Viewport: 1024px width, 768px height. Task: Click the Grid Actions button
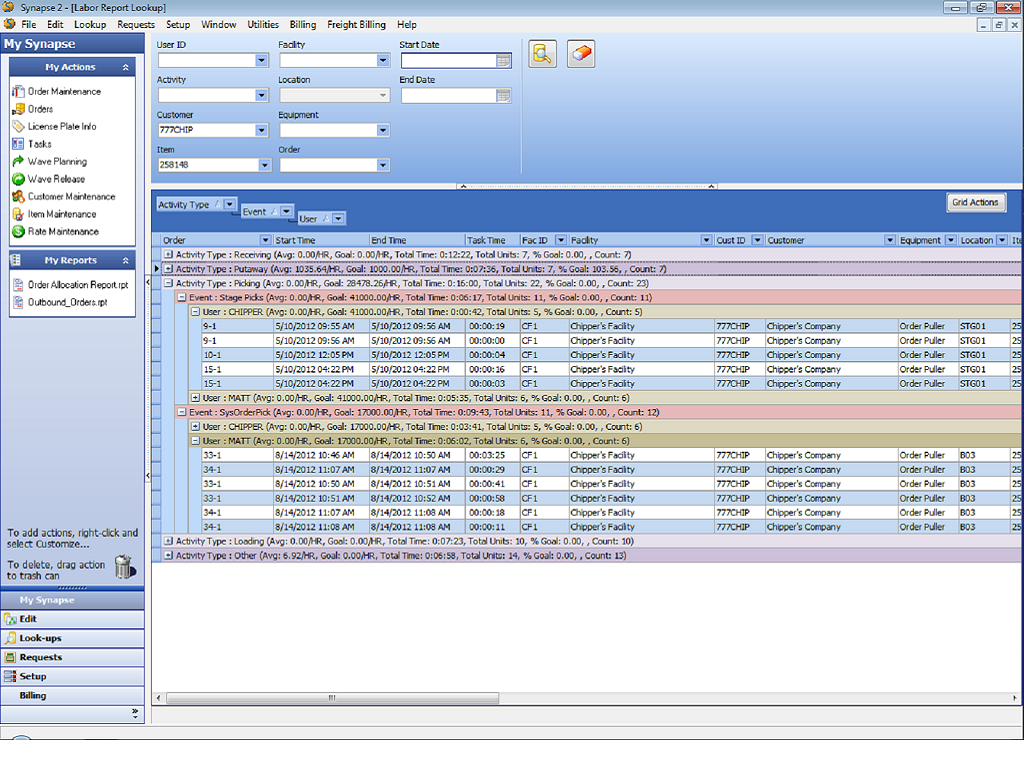(975, 203)
